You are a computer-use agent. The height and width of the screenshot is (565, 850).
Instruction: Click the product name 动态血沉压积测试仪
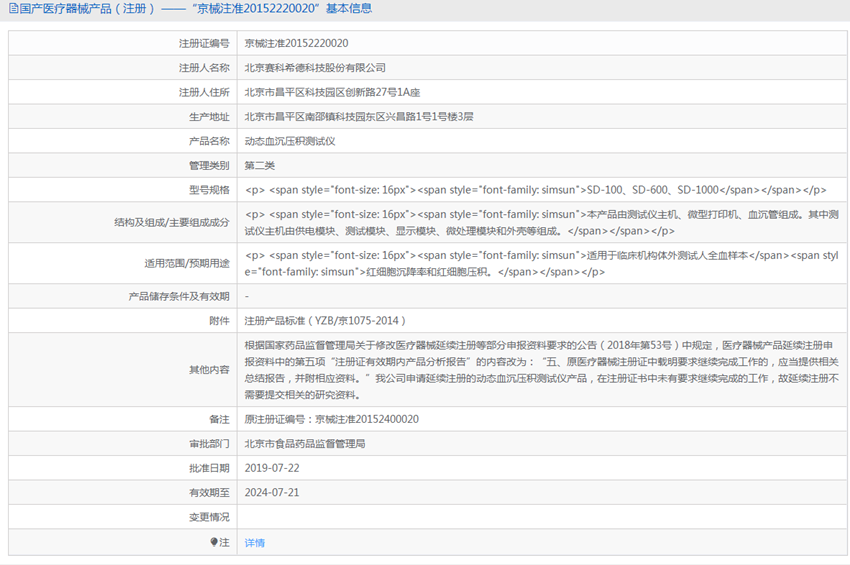[289, 141]
